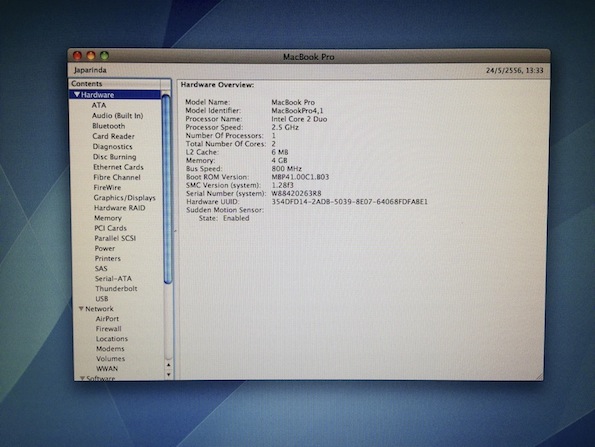Select the Hardware category row

115,94
